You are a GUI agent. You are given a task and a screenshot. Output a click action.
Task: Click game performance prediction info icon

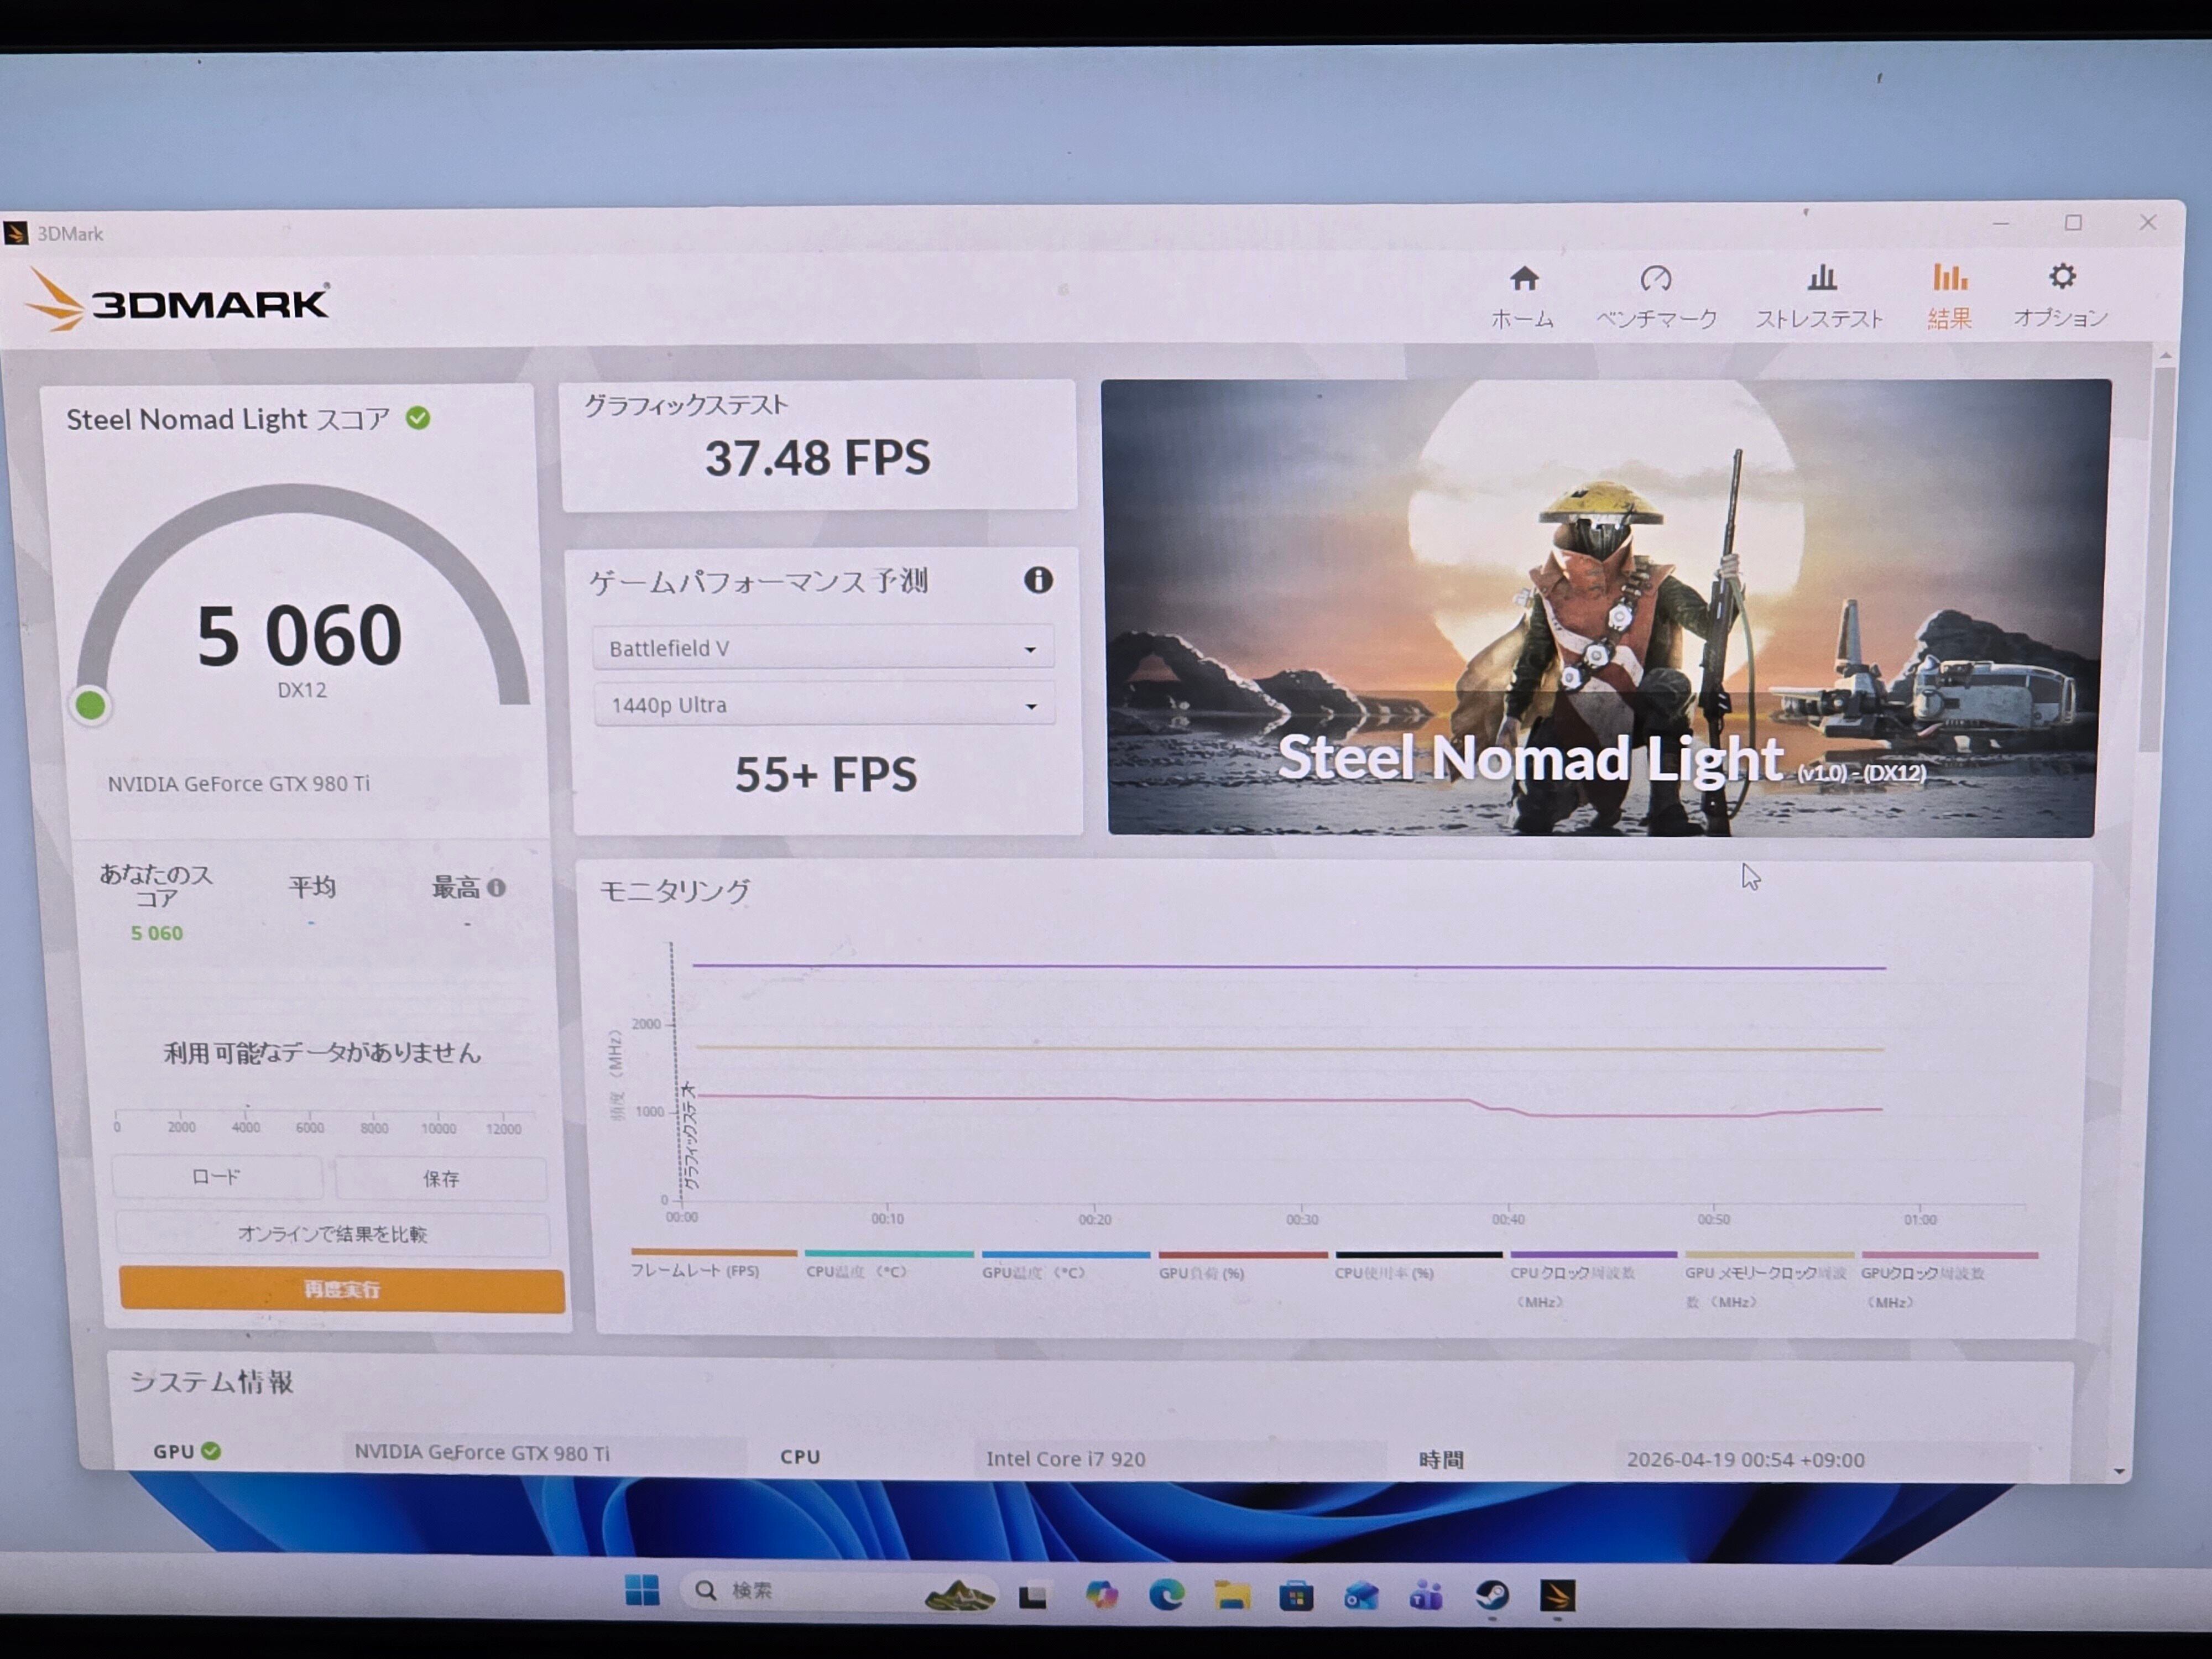click(1038, 580)
